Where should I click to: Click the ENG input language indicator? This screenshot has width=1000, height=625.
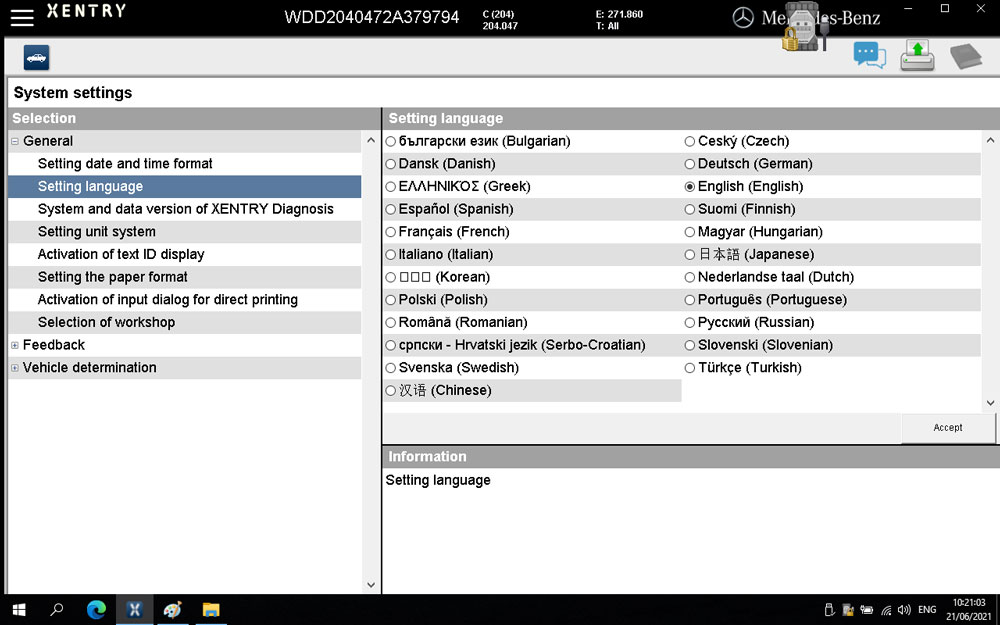click(x=927, y=610)
